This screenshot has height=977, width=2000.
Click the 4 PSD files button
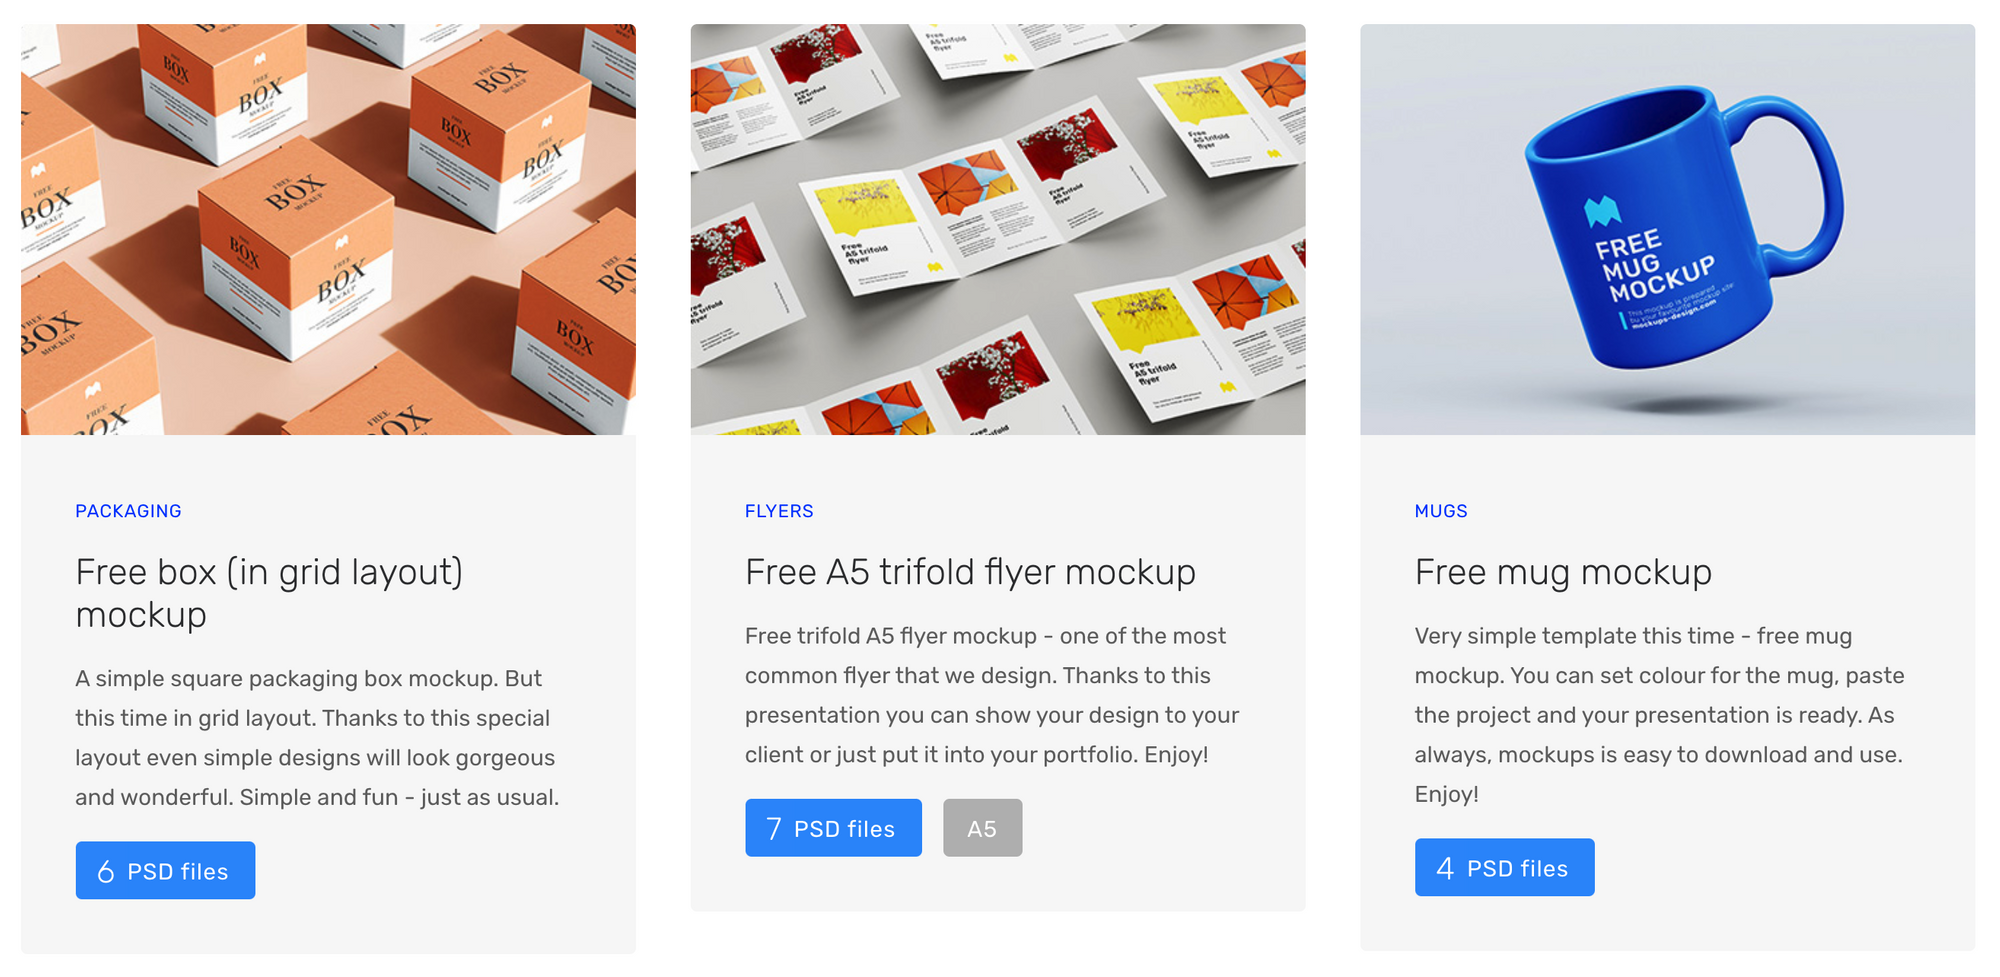point(1504,867)
